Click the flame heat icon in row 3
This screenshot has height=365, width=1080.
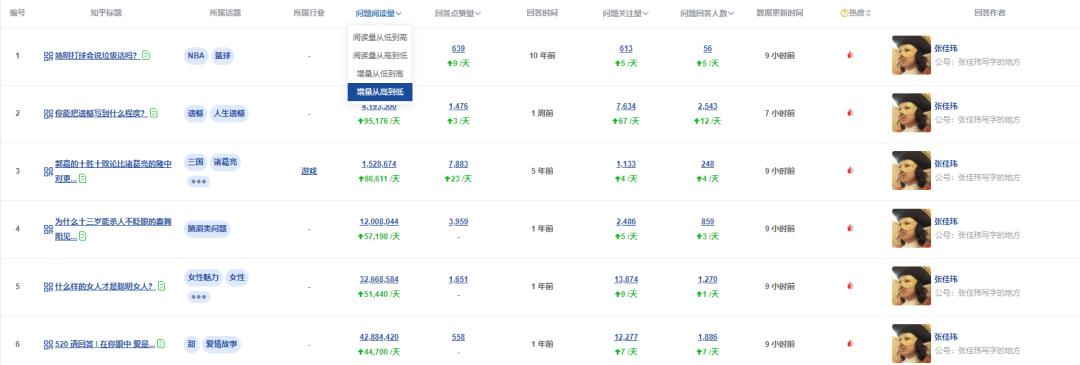pos(850,171)
